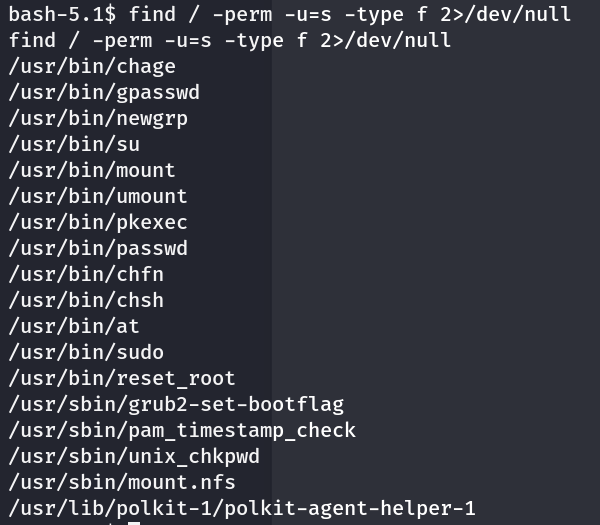The image size is (600, 525).
Task: Click on the /usr/bin/chfn path
Action: (86, 274)
